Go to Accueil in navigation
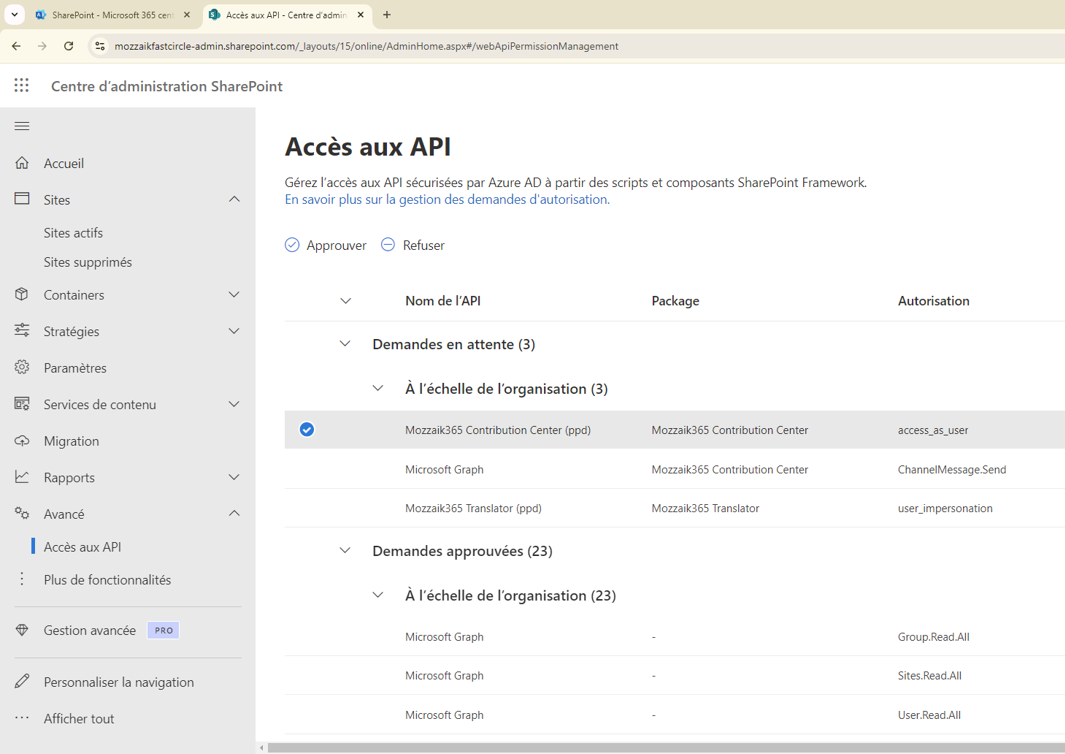 click(64, 163)
